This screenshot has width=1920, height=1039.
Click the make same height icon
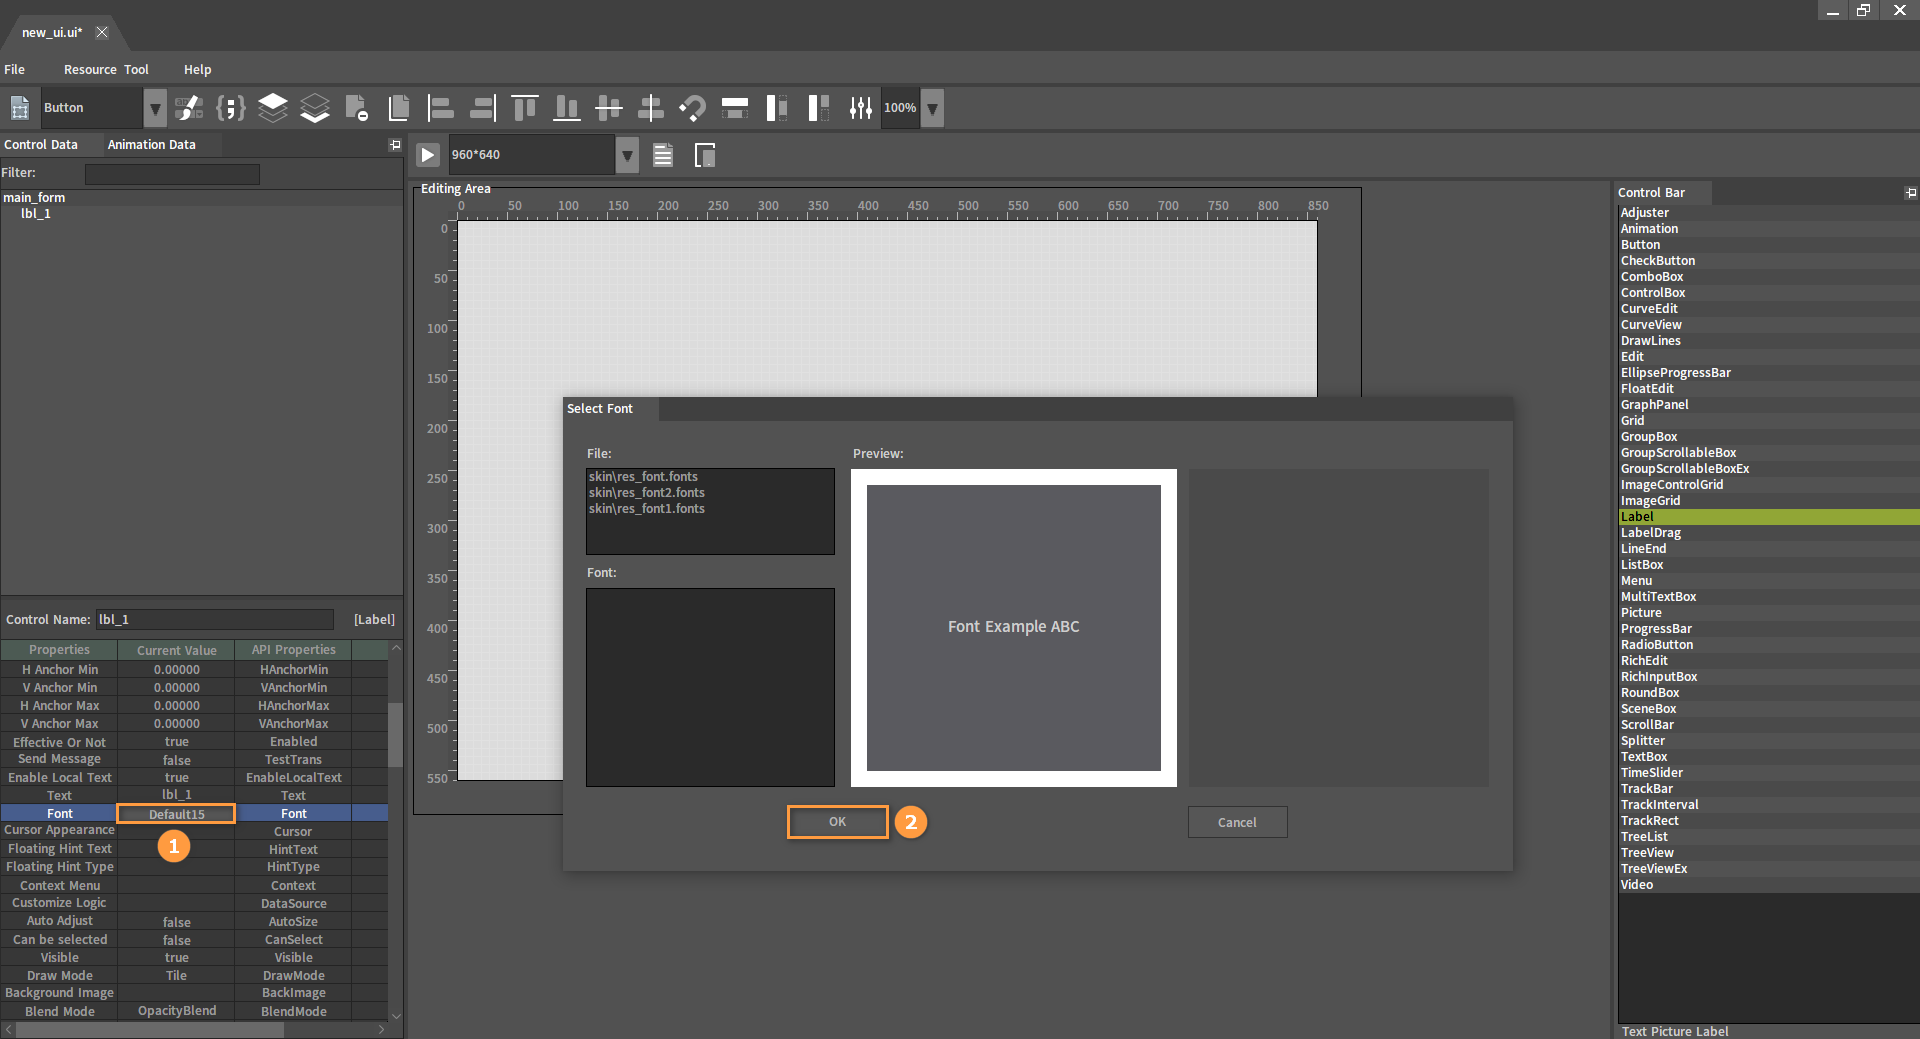pos(777,108)
